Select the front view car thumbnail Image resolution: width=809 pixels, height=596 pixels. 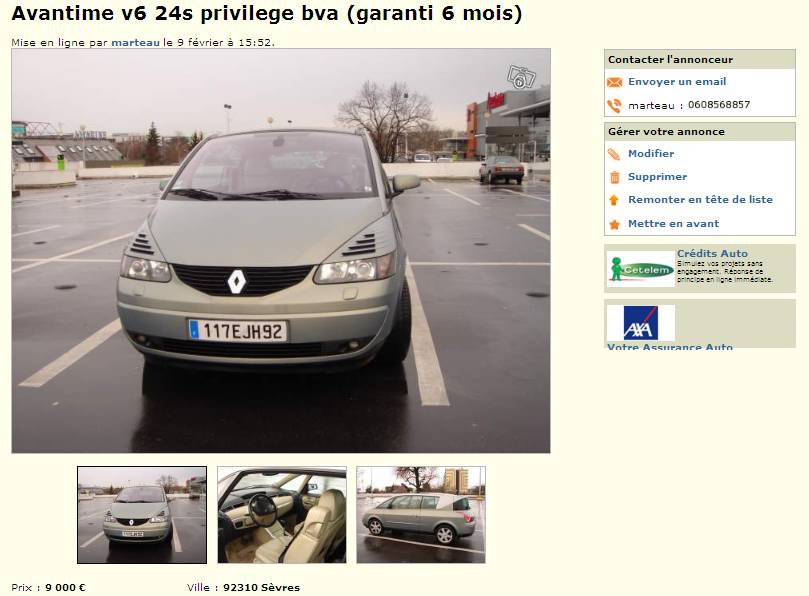click(142, 514)
